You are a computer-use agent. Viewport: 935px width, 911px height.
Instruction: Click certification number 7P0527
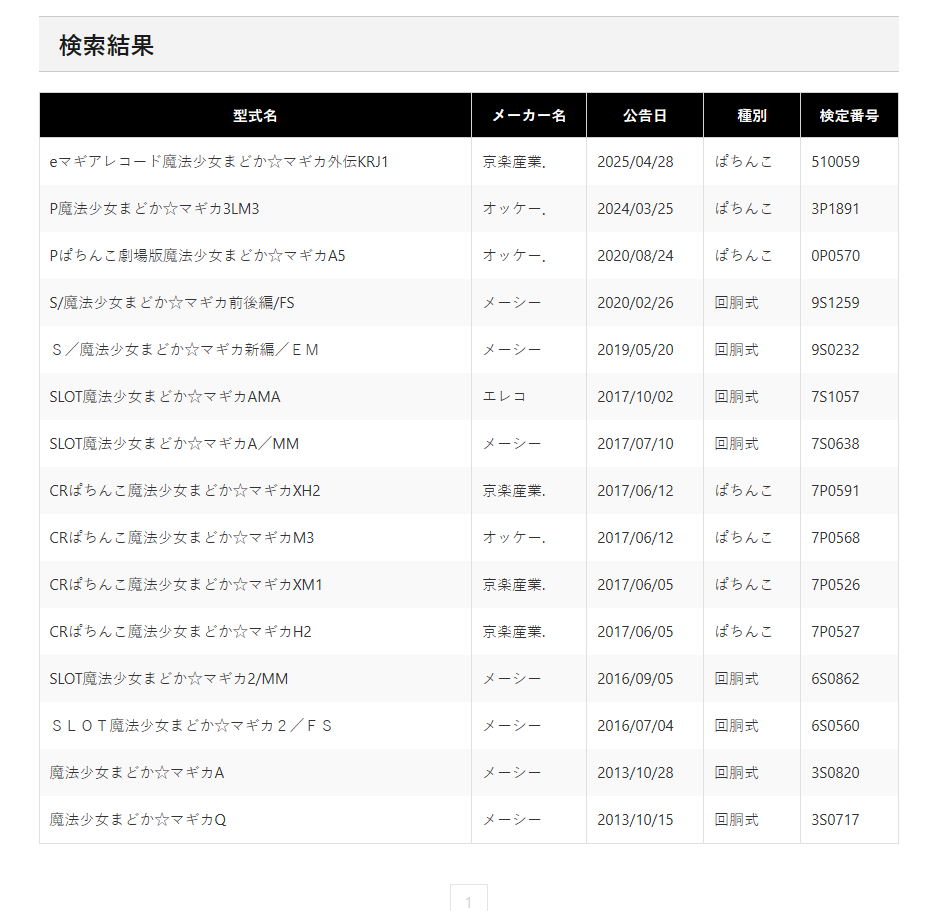point(835,632)
